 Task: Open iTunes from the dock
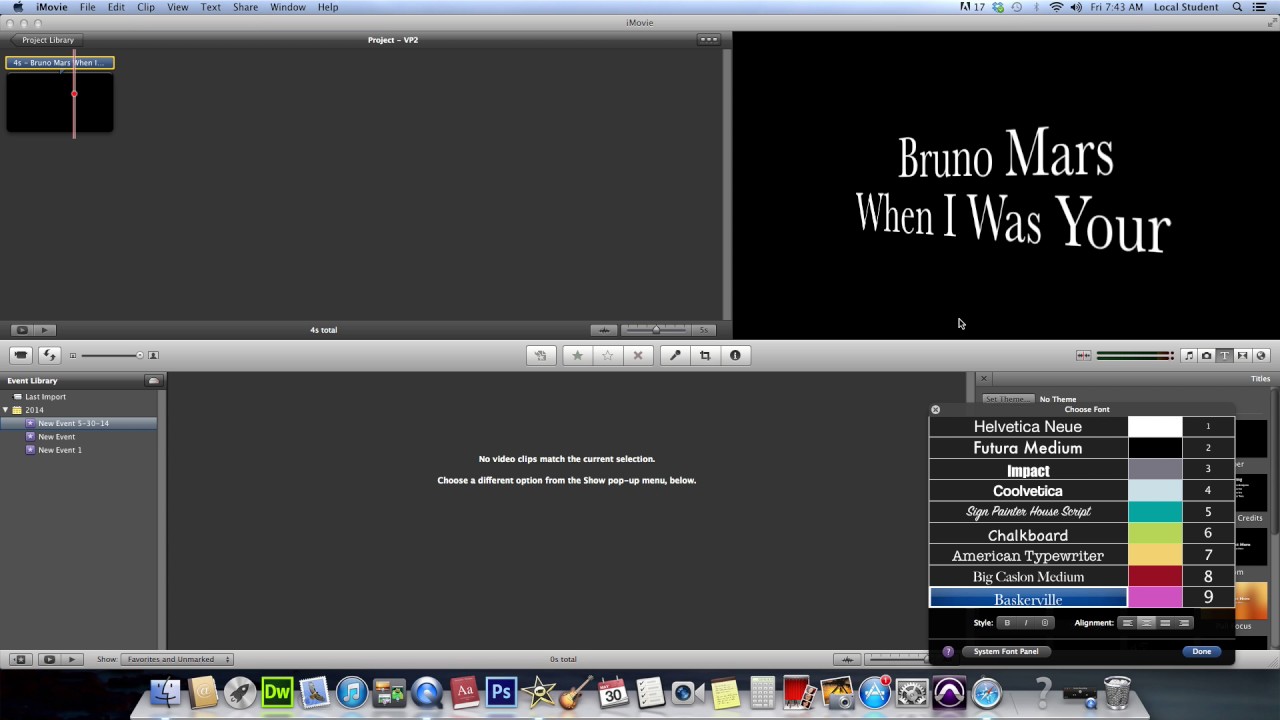[x=352, y=692]
